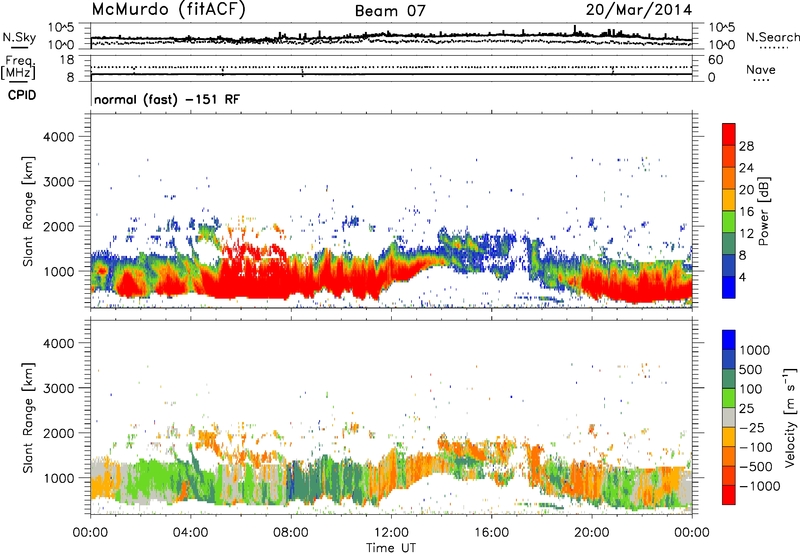Click the -1000 label on Velocity colorbar
This screenshot has height=554, width=800.
pyautogui.click(x=760, y=486)
